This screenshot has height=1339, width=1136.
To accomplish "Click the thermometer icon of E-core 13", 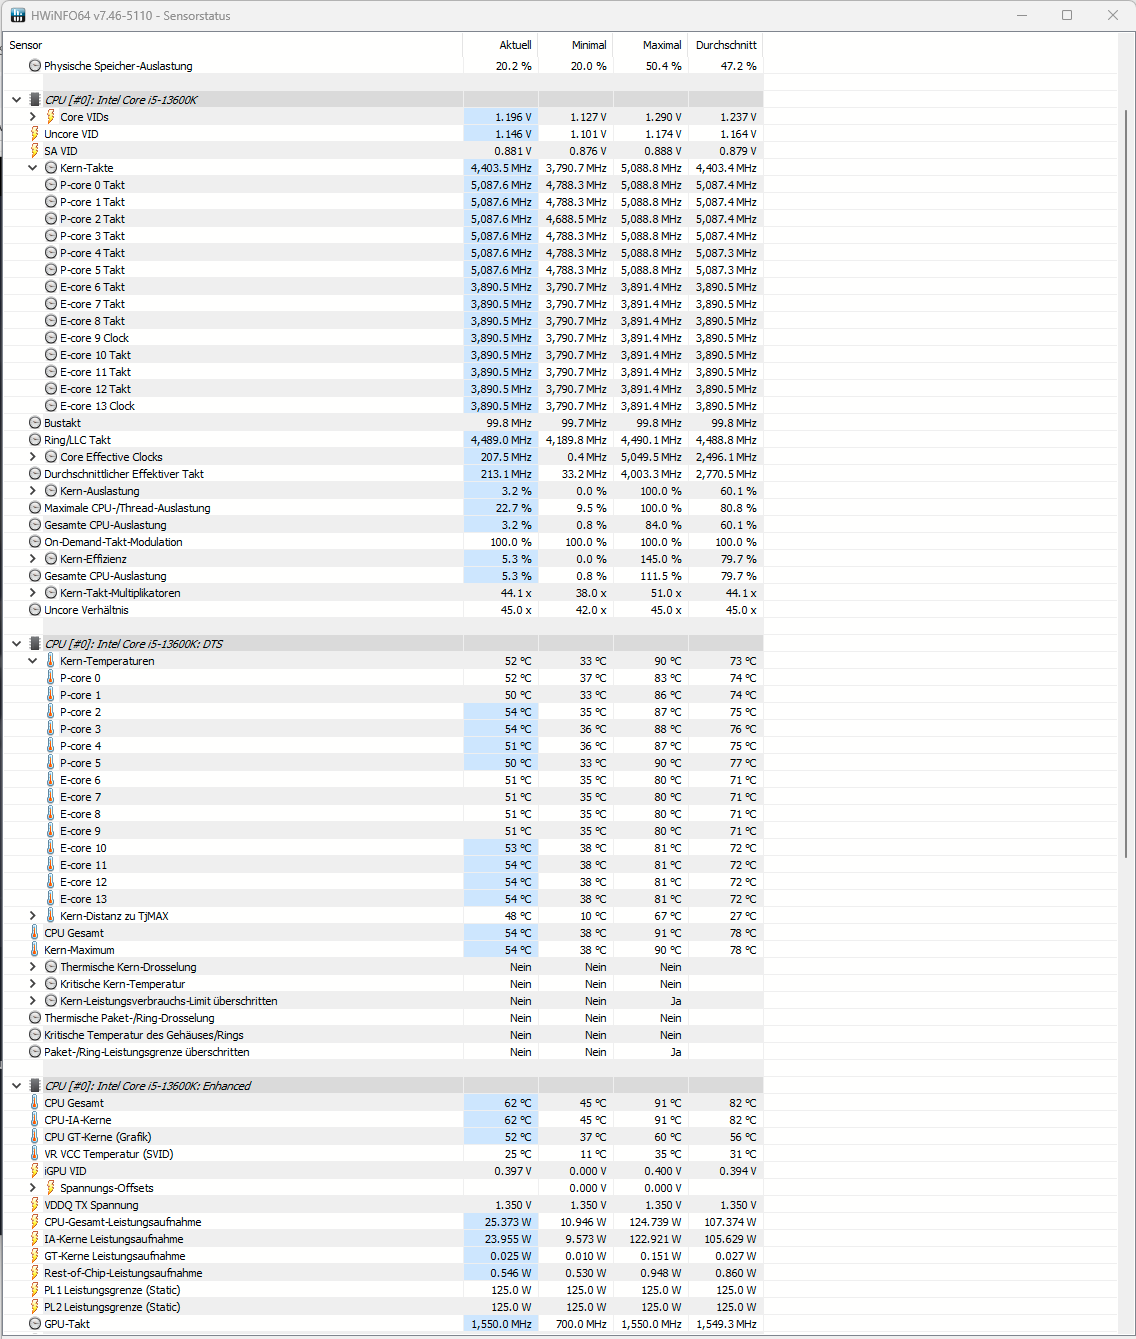I will pyautogui.click(x=51, y=899).
